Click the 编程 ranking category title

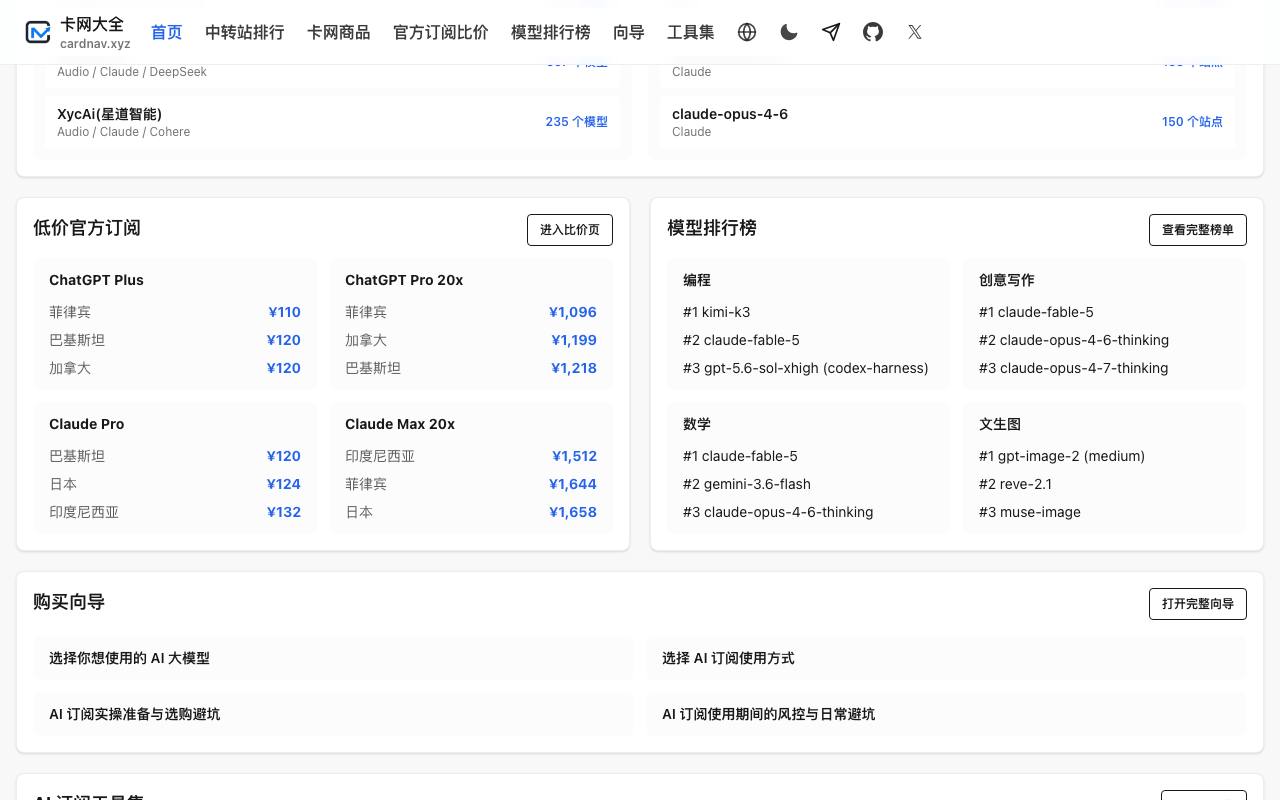pyautogui.click(x=697, y=280)
